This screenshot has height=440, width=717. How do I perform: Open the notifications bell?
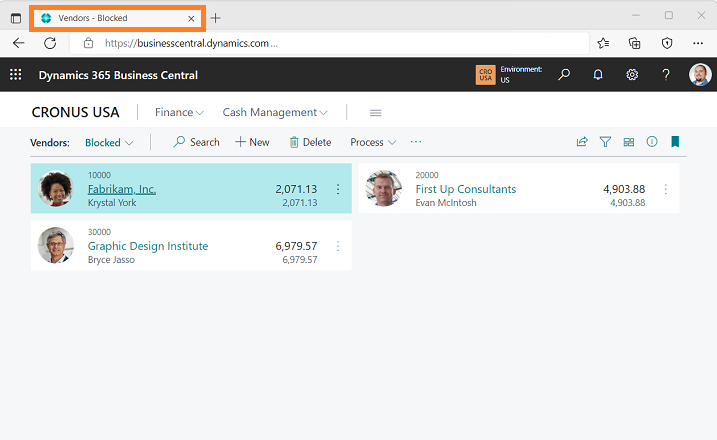pos(598,75)
